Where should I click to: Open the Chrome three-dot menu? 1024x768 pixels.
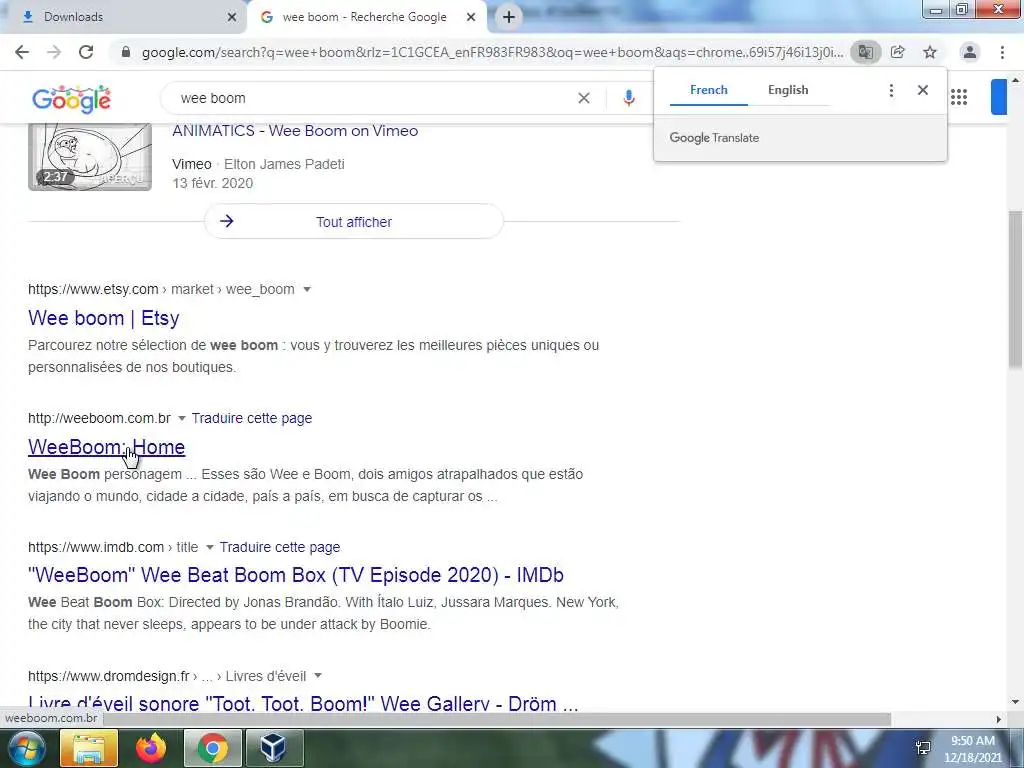(x=1002, y=52)
